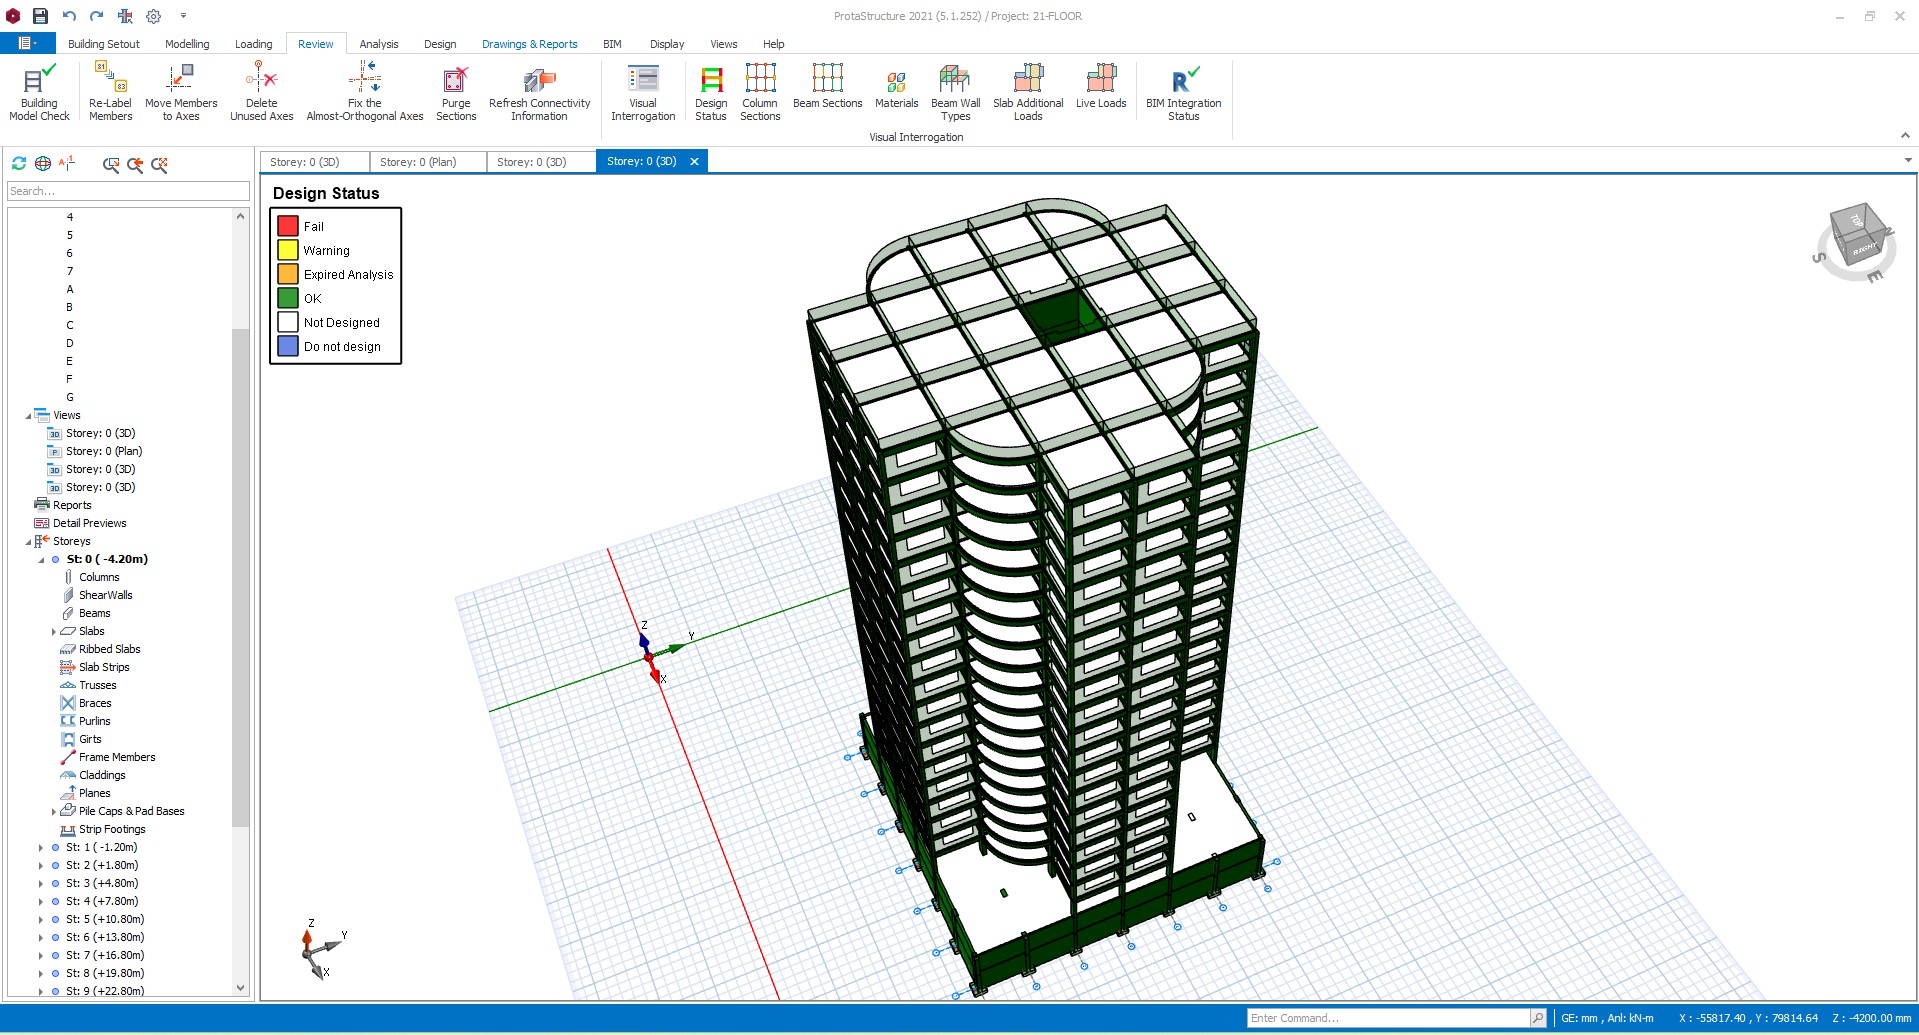This screenshot has width=1919, height=1035.
Task: Open the Building Setout tab
Action: [104, 44]
